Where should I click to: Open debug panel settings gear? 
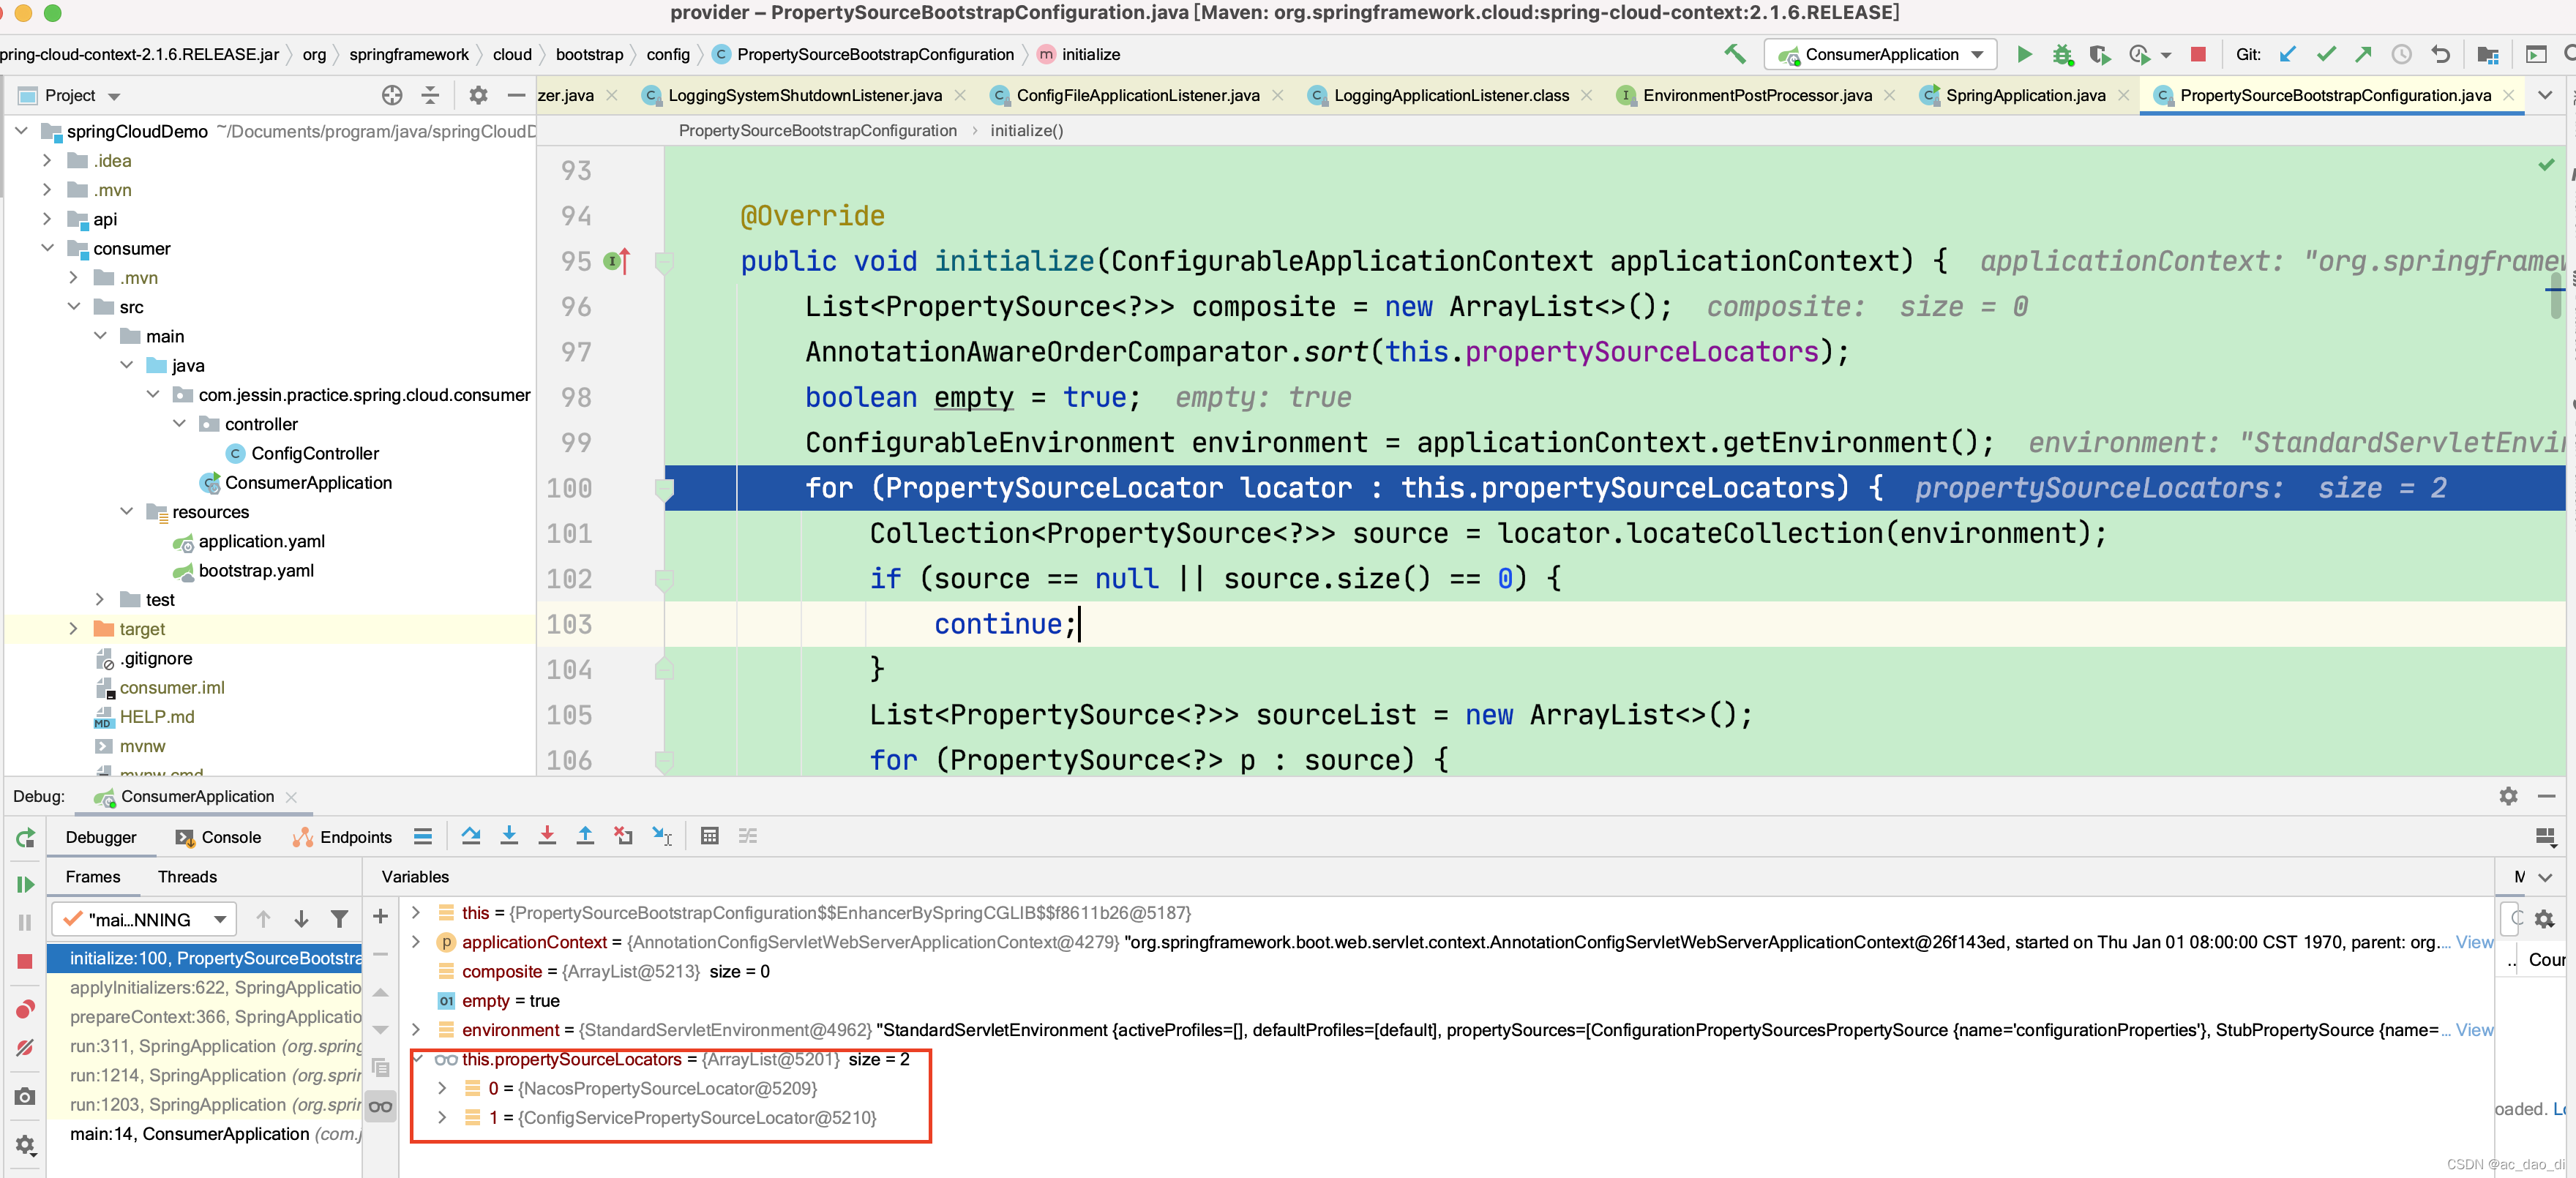coord(2508,796)
